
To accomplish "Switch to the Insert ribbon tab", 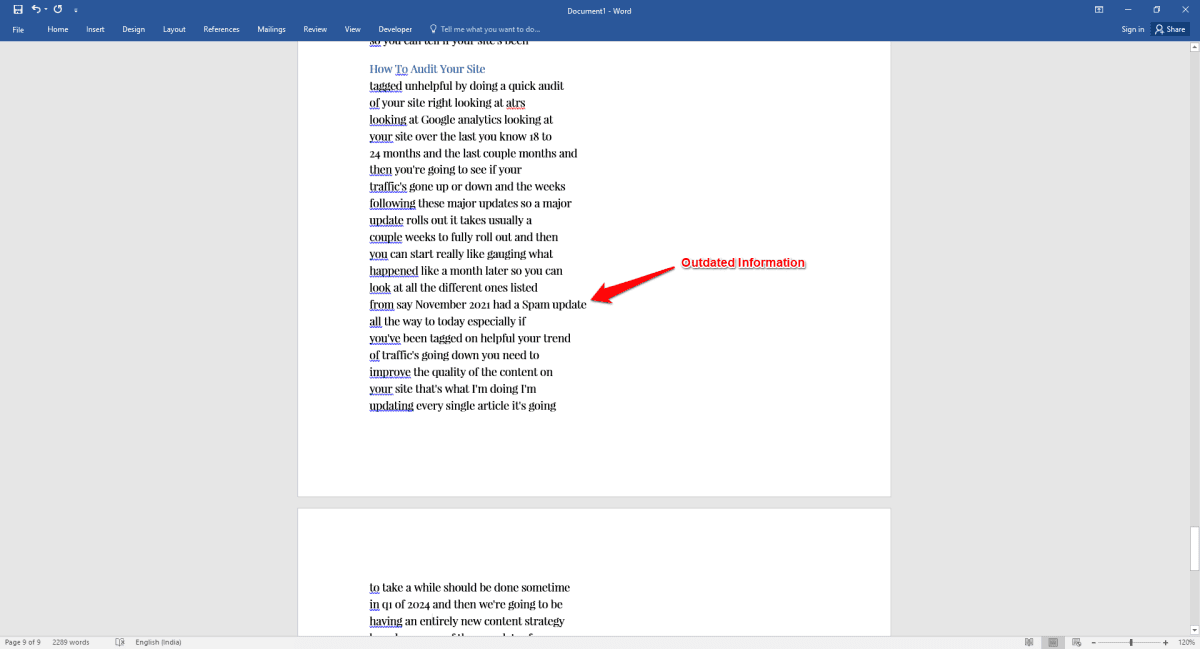I will coord(95,29).
